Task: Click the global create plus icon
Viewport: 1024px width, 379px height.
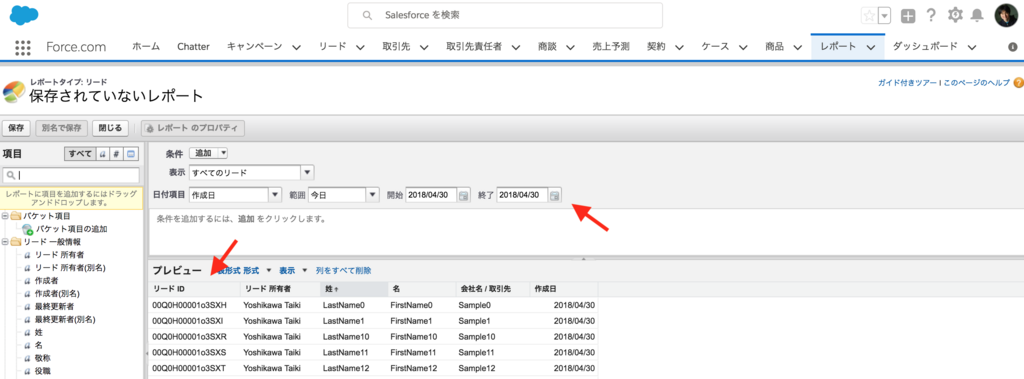Action: [908, 16]
